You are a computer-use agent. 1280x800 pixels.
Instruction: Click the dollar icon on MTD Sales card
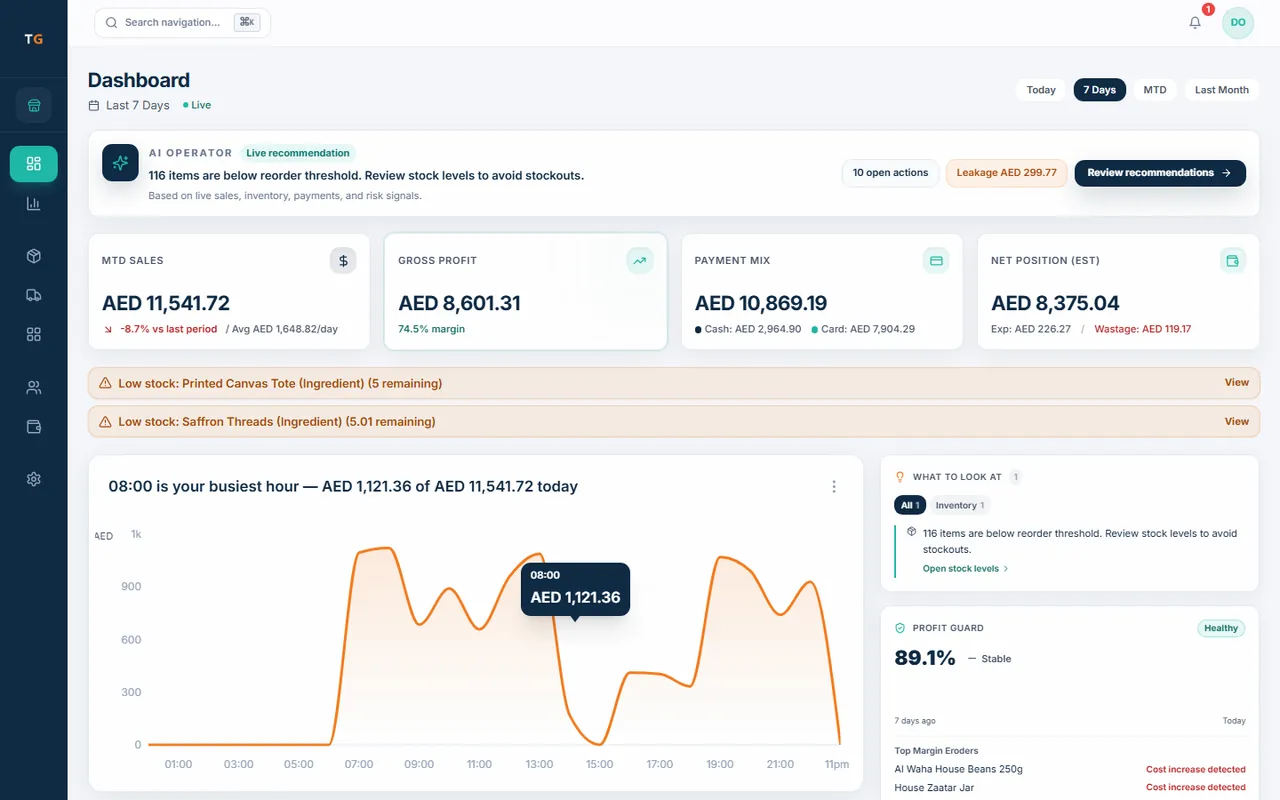(343, 261)
